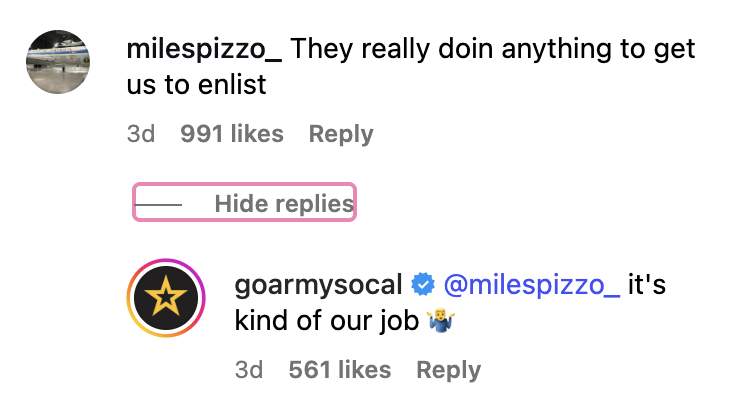Click the word "it's" in the reply

[647, 285]
